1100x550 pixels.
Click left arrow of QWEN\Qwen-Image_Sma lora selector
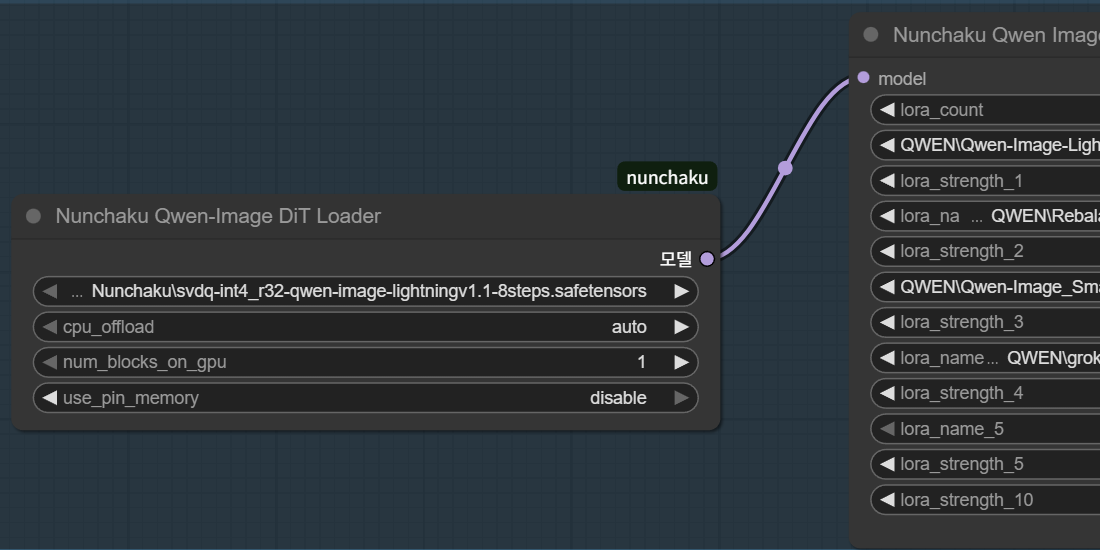887,287
